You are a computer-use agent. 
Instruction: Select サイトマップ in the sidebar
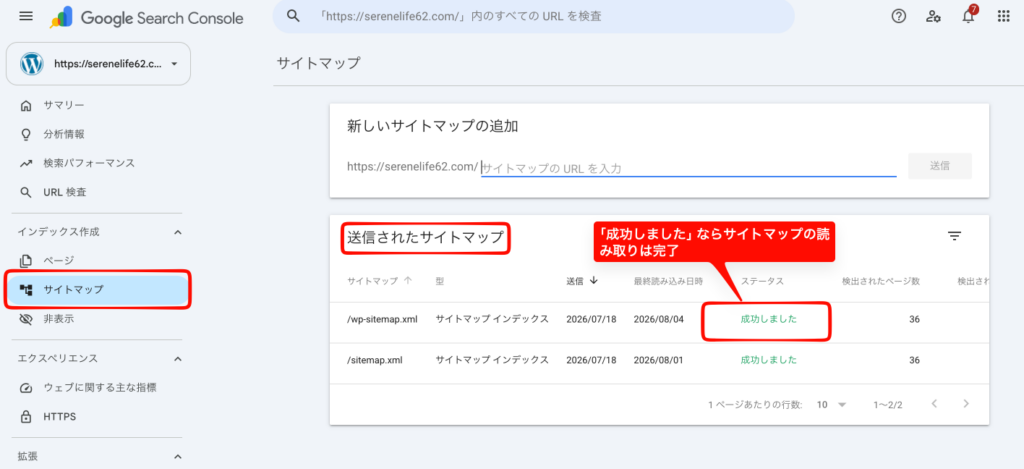click(98, 289)
